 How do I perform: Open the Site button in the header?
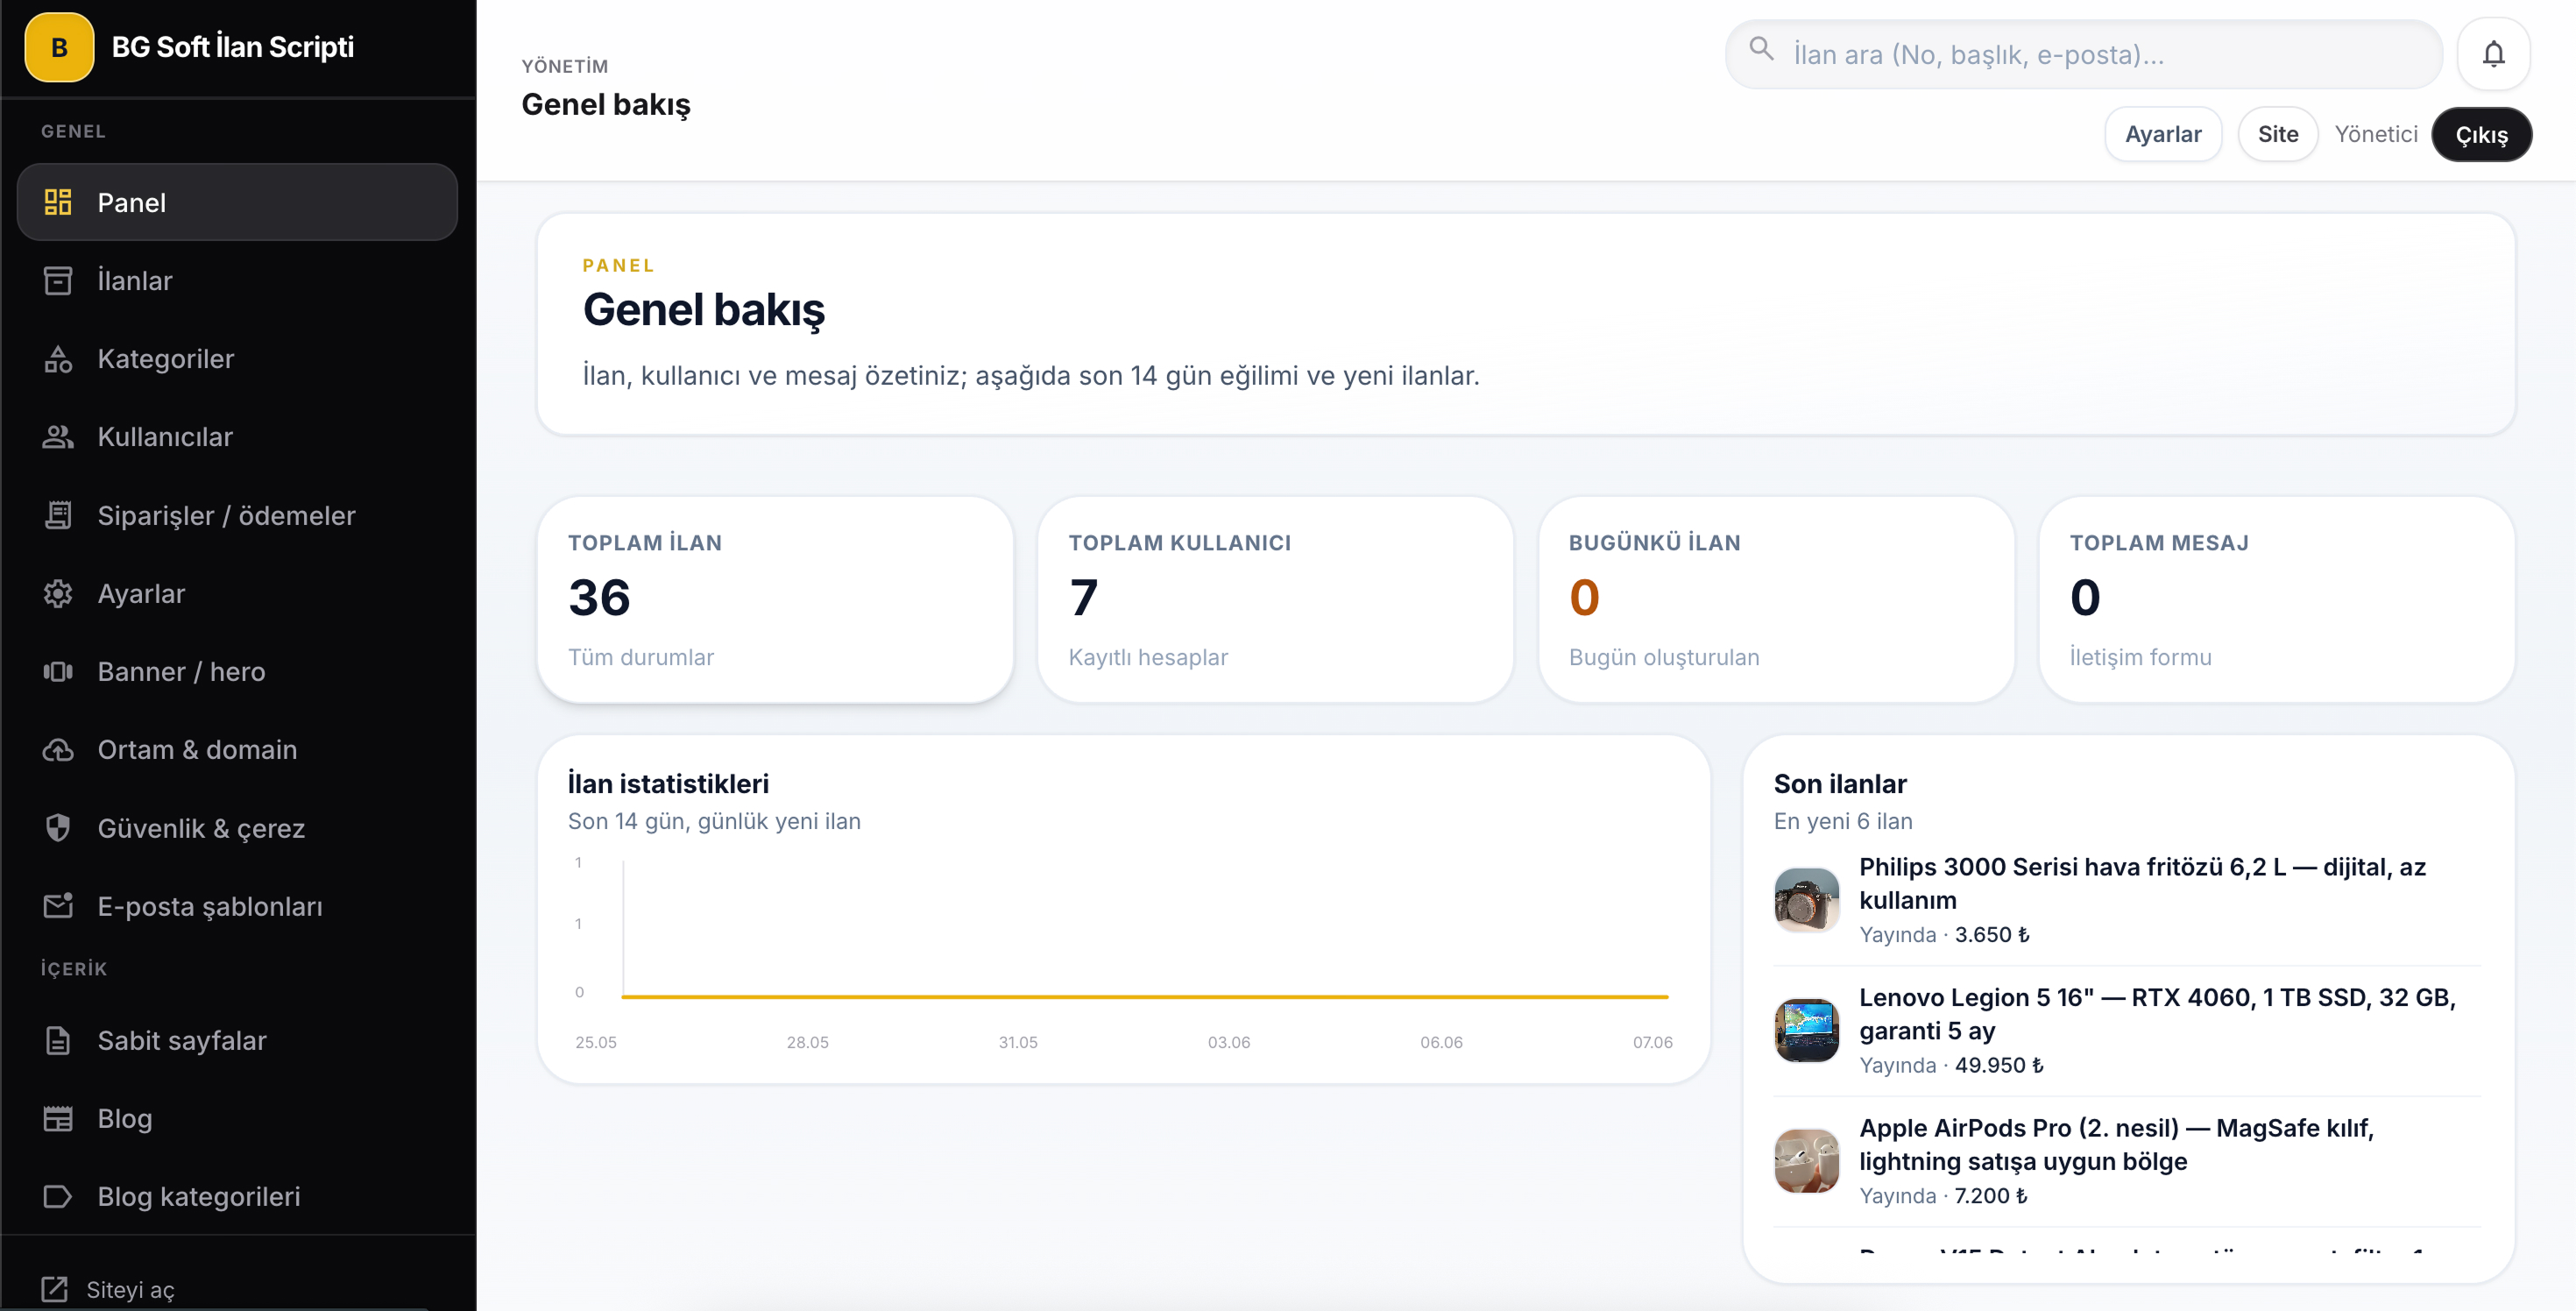2278,134
